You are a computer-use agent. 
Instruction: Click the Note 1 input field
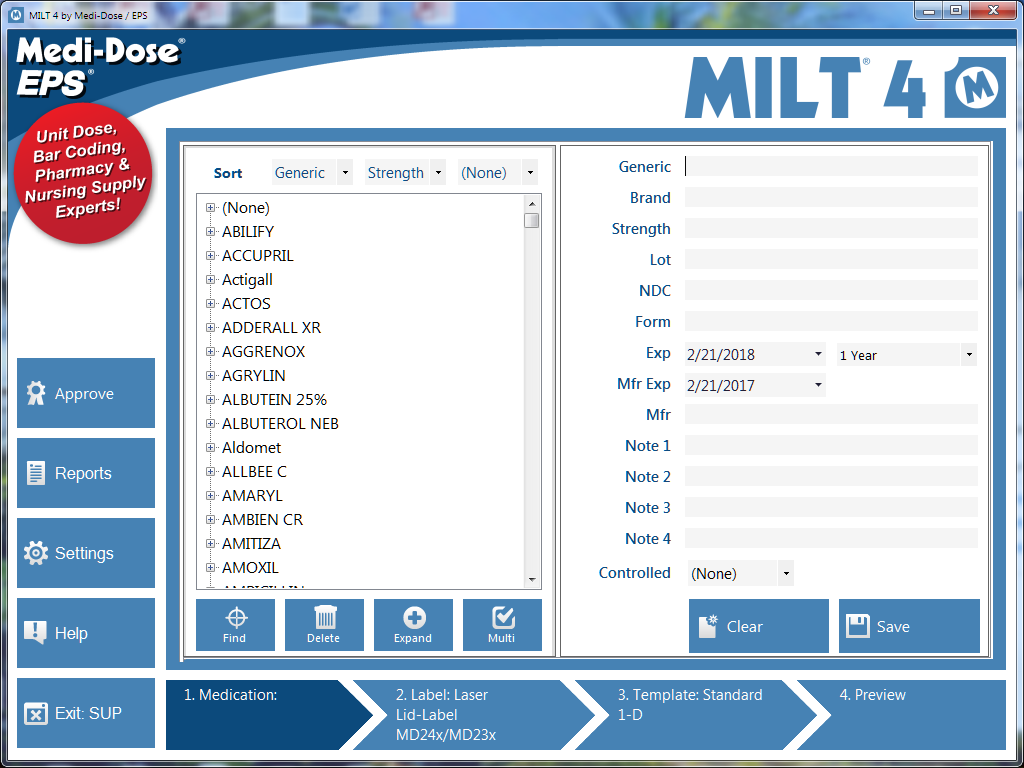pos(831,445)
